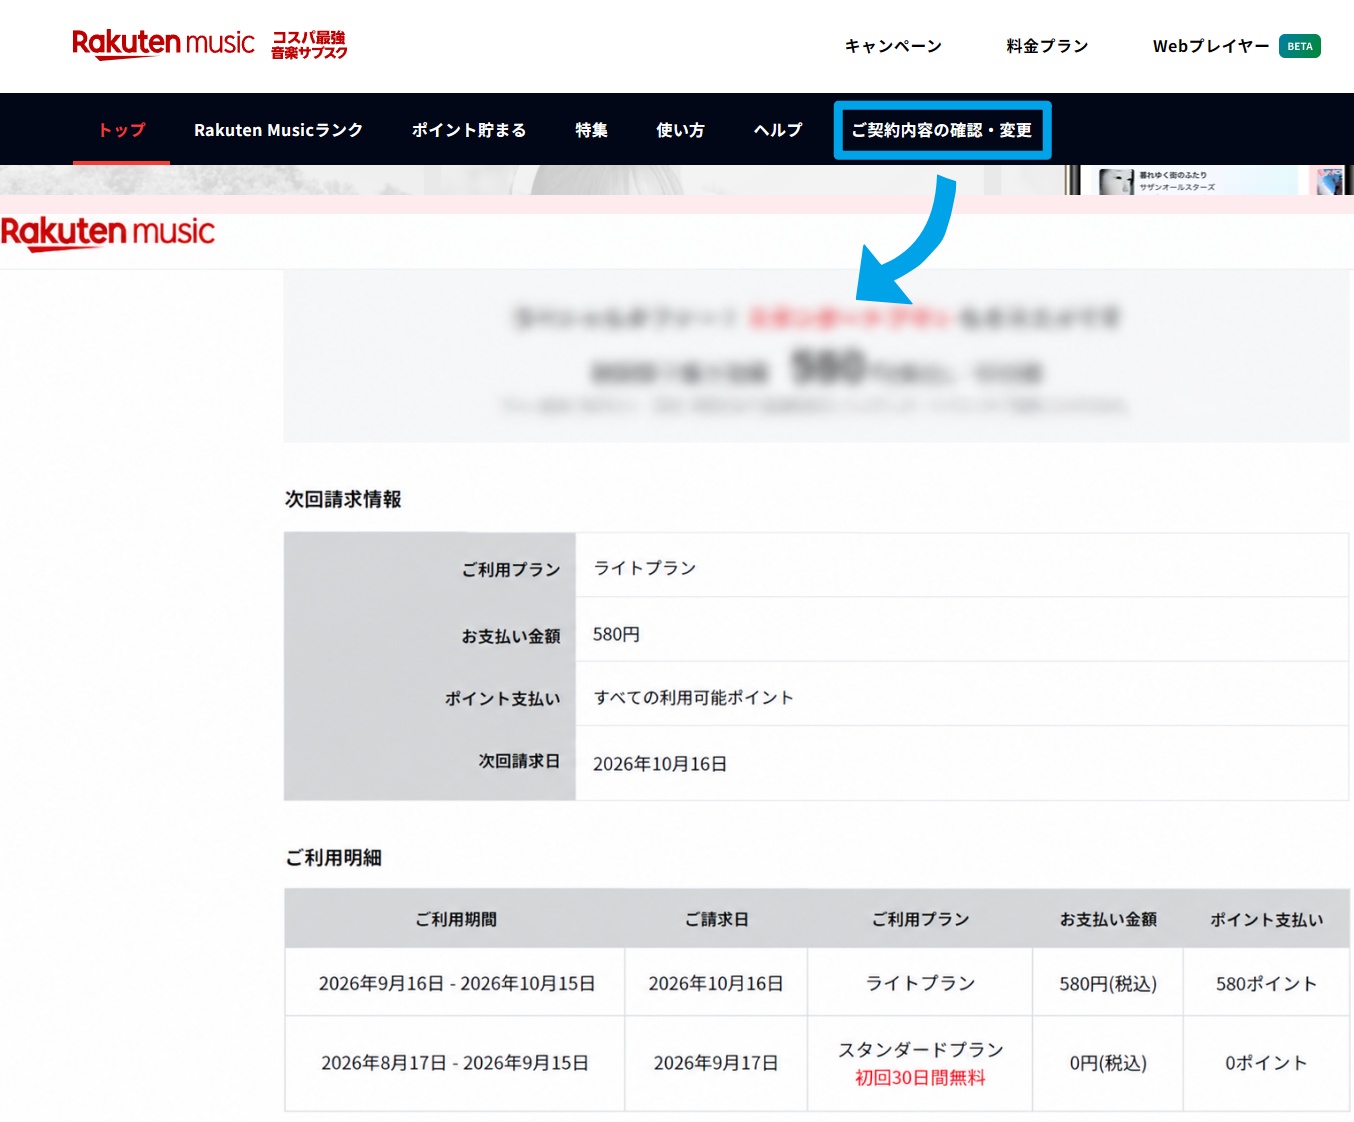Click the red 初回30日間無料 note
Viewport: 1354px width, 1122px height.
click(x=920, y=1078)
